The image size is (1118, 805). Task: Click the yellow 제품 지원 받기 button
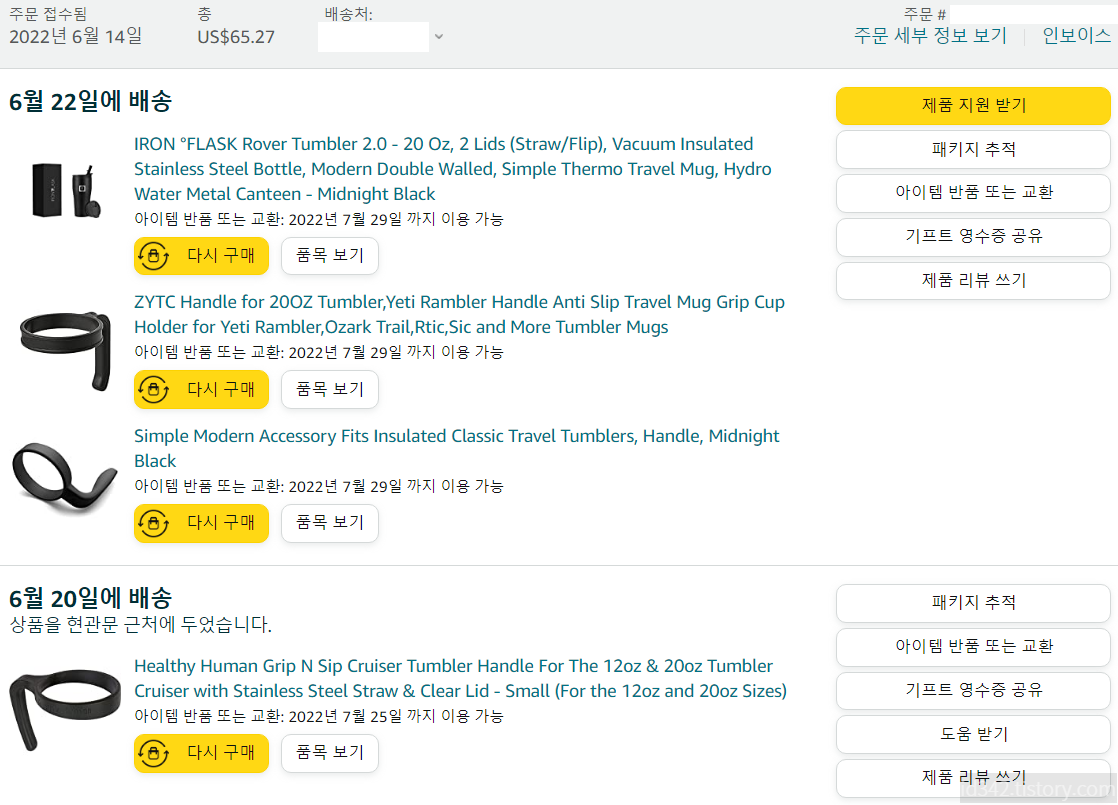click(x=973, y=106)
